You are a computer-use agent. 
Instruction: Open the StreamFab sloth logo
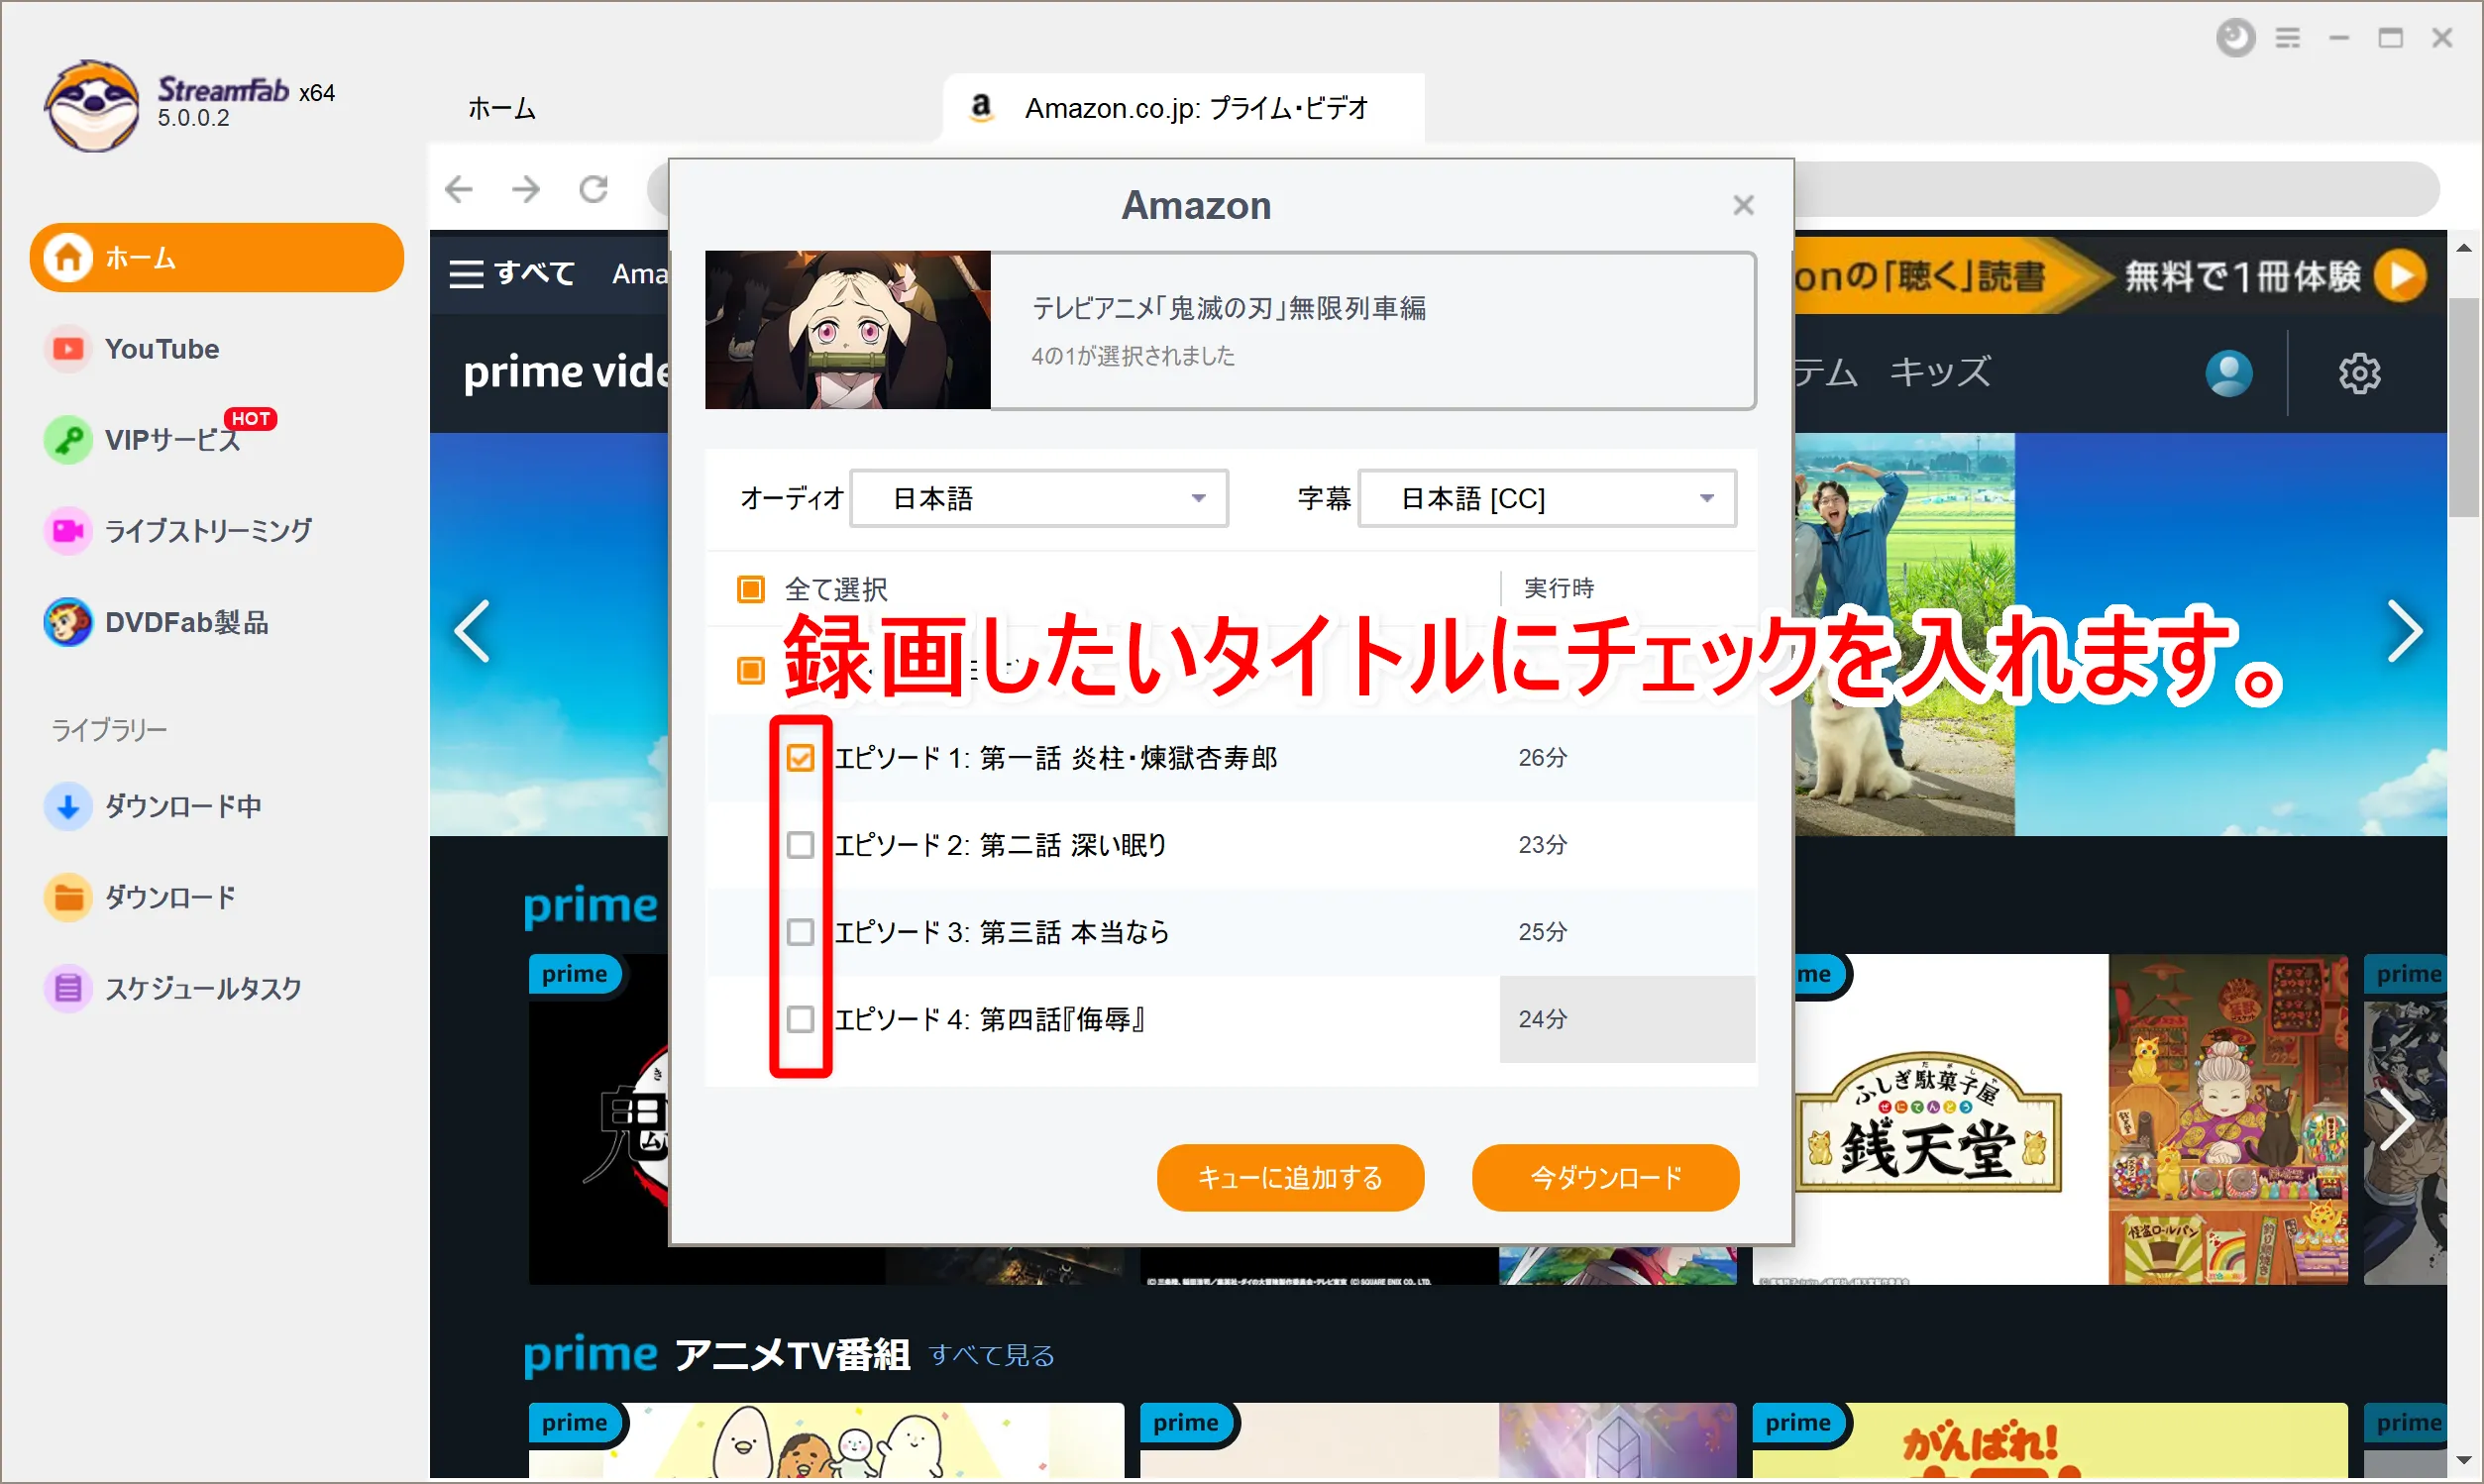pyautogui.click(x=92, y=105)
